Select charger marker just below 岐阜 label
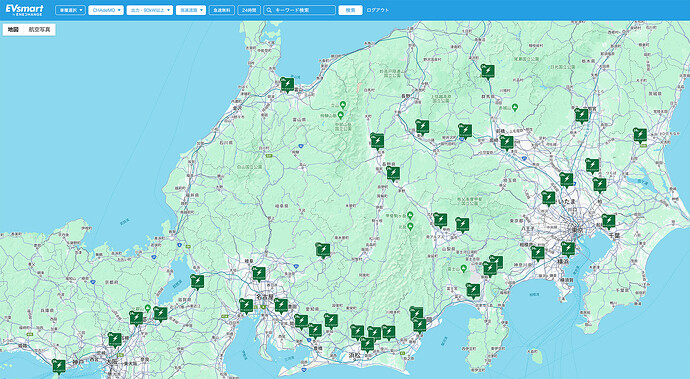The width and height of the screenshot is (690, 379). tap(259, 273)
